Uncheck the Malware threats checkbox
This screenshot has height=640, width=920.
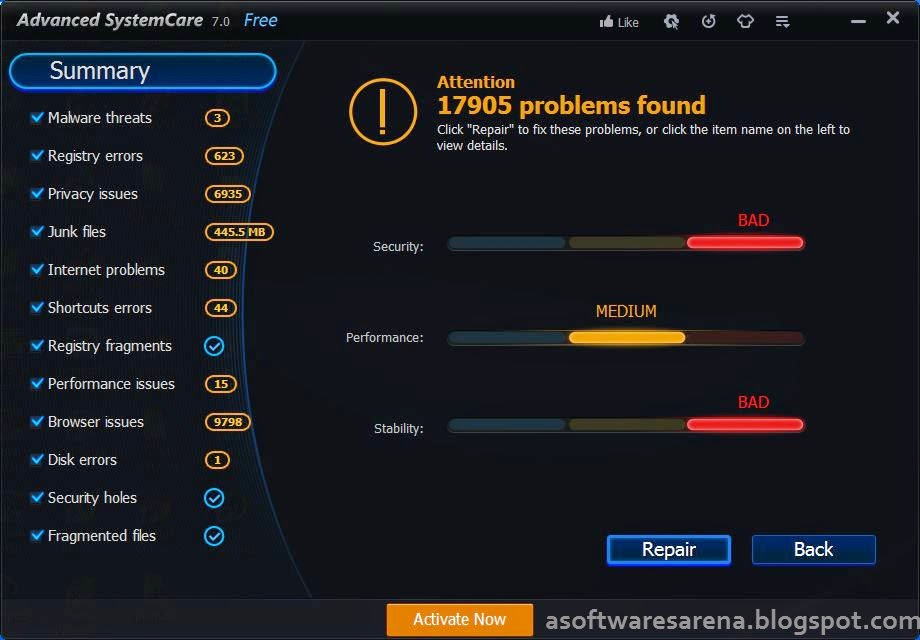pos(37,117)
